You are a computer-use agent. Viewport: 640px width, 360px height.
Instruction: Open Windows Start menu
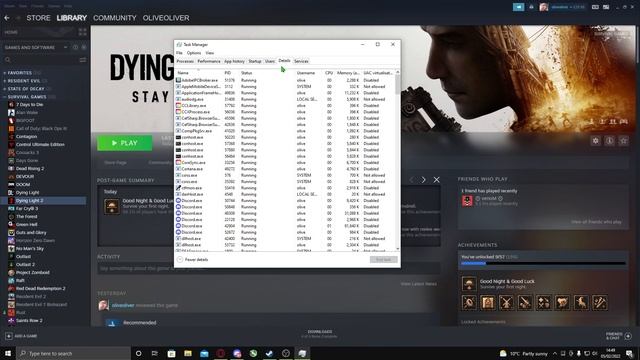(x=8, y=353)
